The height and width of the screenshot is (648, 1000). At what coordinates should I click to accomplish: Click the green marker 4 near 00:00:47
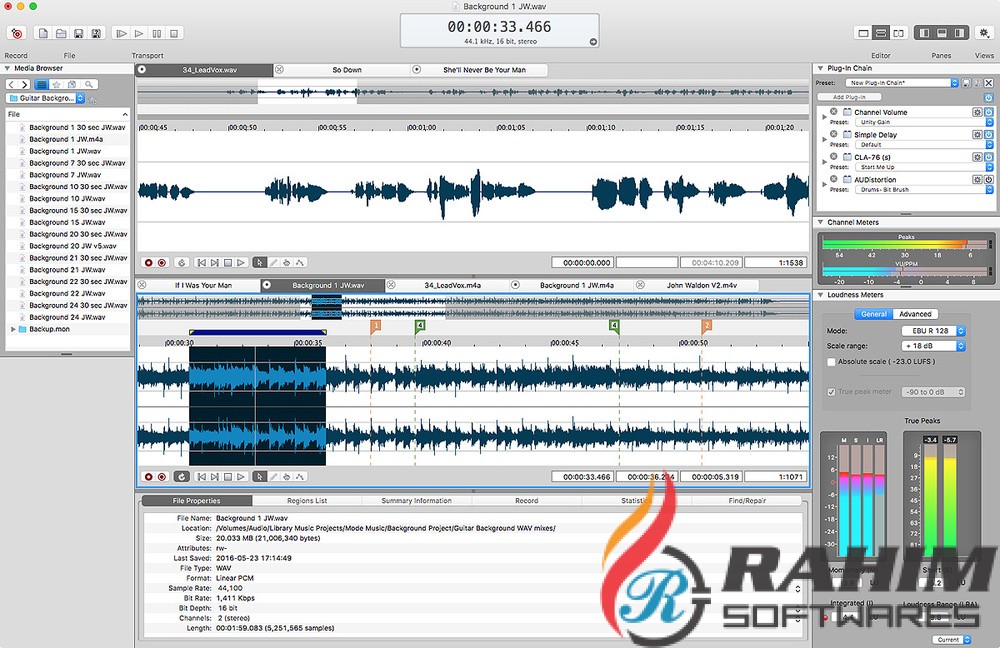coord(614,326)
